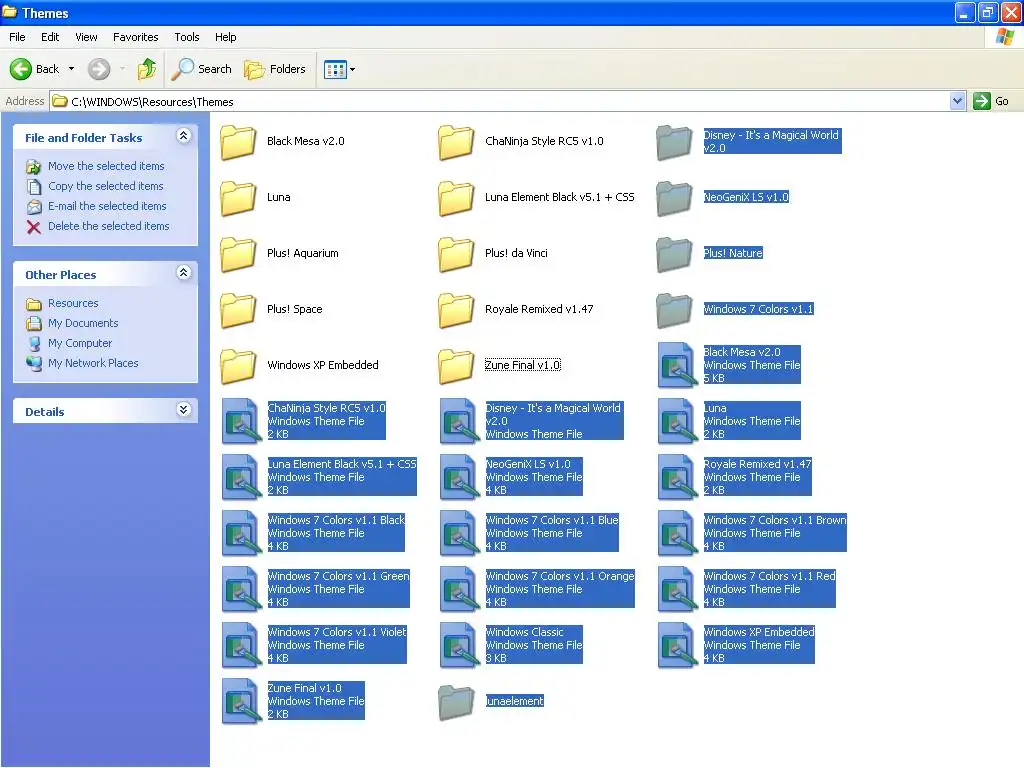Select the Windows 7 Colors v1.1 folder icon
Image resolution: width=1024 pixels, height=768 pixels.
click(x=675, y=310)
